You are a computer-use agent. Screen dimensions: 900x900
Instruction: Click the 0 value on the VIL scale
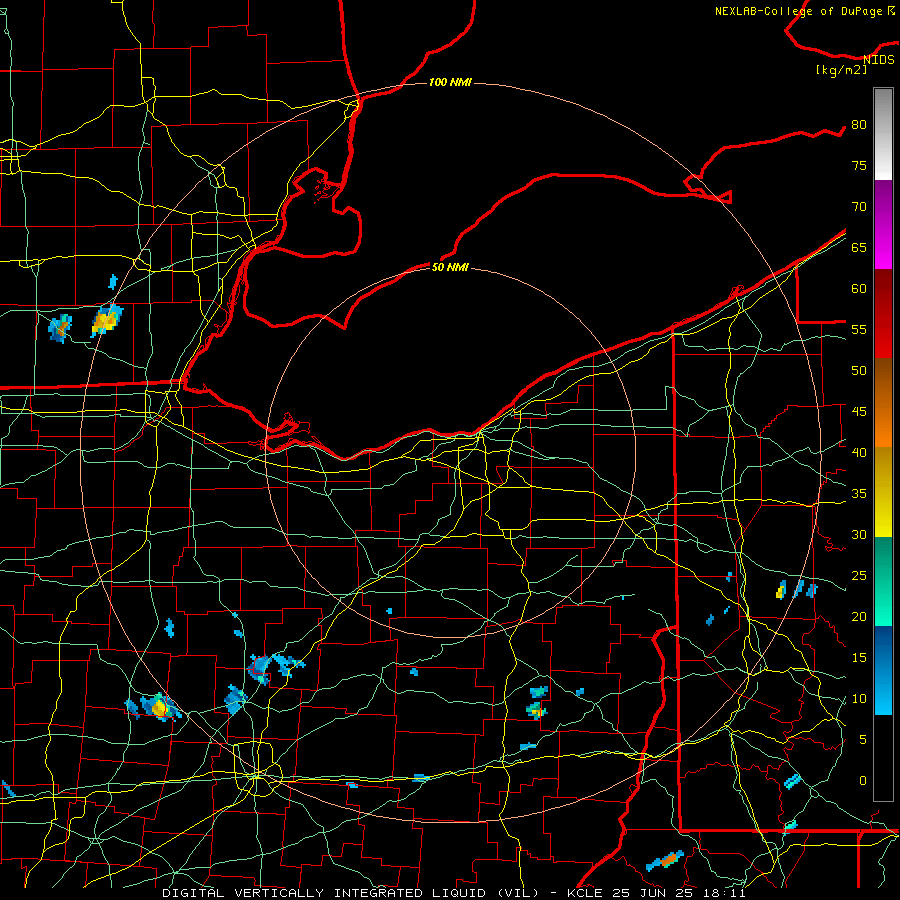click(863, 781)
